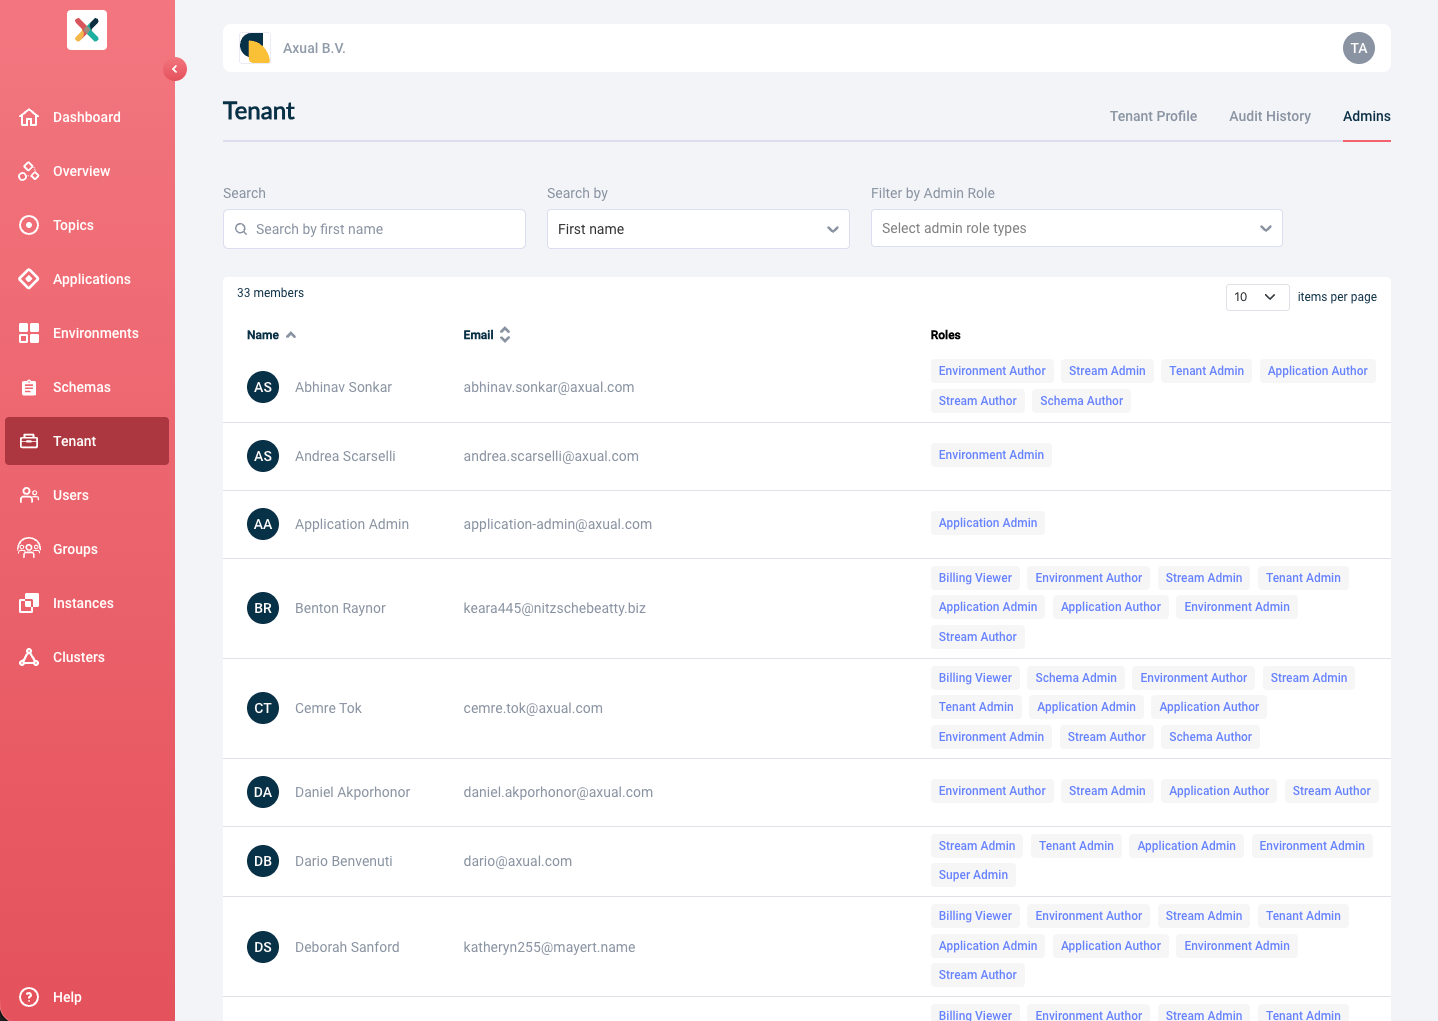This screenshot has width=1438, height=1021.
Task: Open the Help icon at the bottom
Action: (29, 997)
